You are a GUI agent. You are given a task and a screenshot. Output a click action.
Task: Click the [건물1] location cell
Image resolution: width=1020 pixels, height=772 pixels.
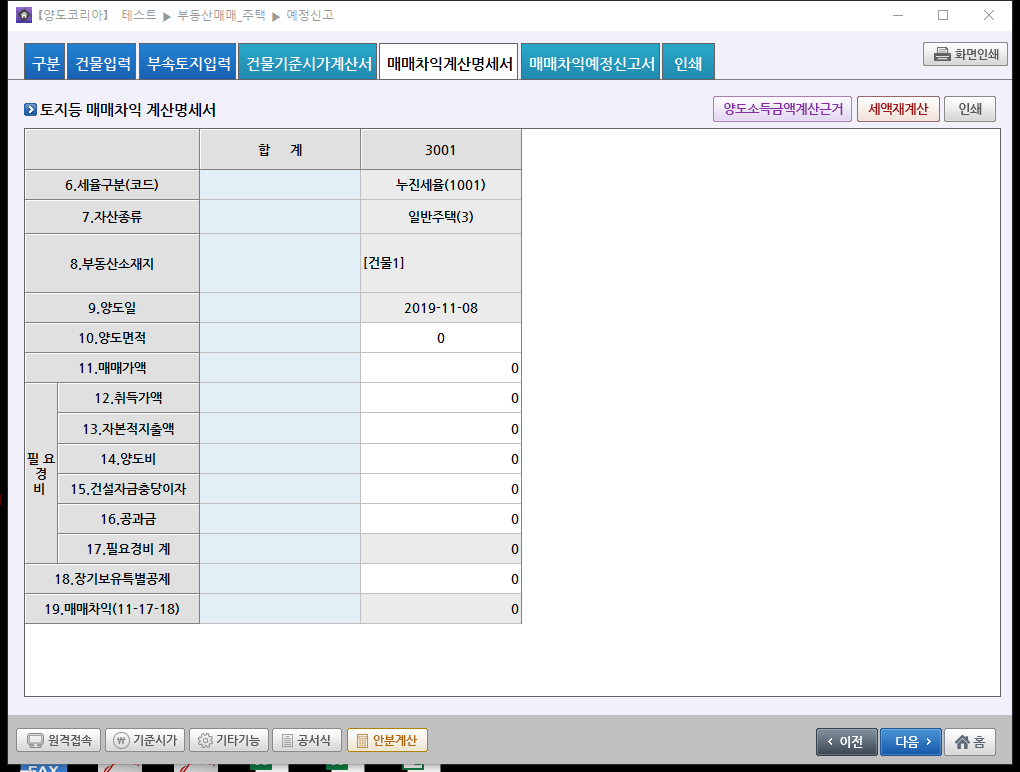tap(441, 263)
